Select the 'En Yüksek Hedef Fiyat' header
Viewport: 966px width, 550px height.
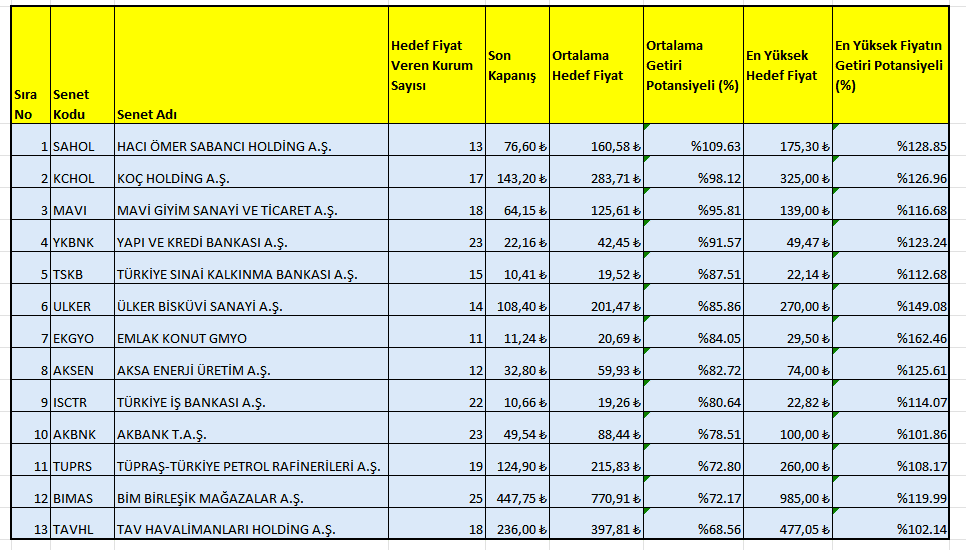point(788,65)
